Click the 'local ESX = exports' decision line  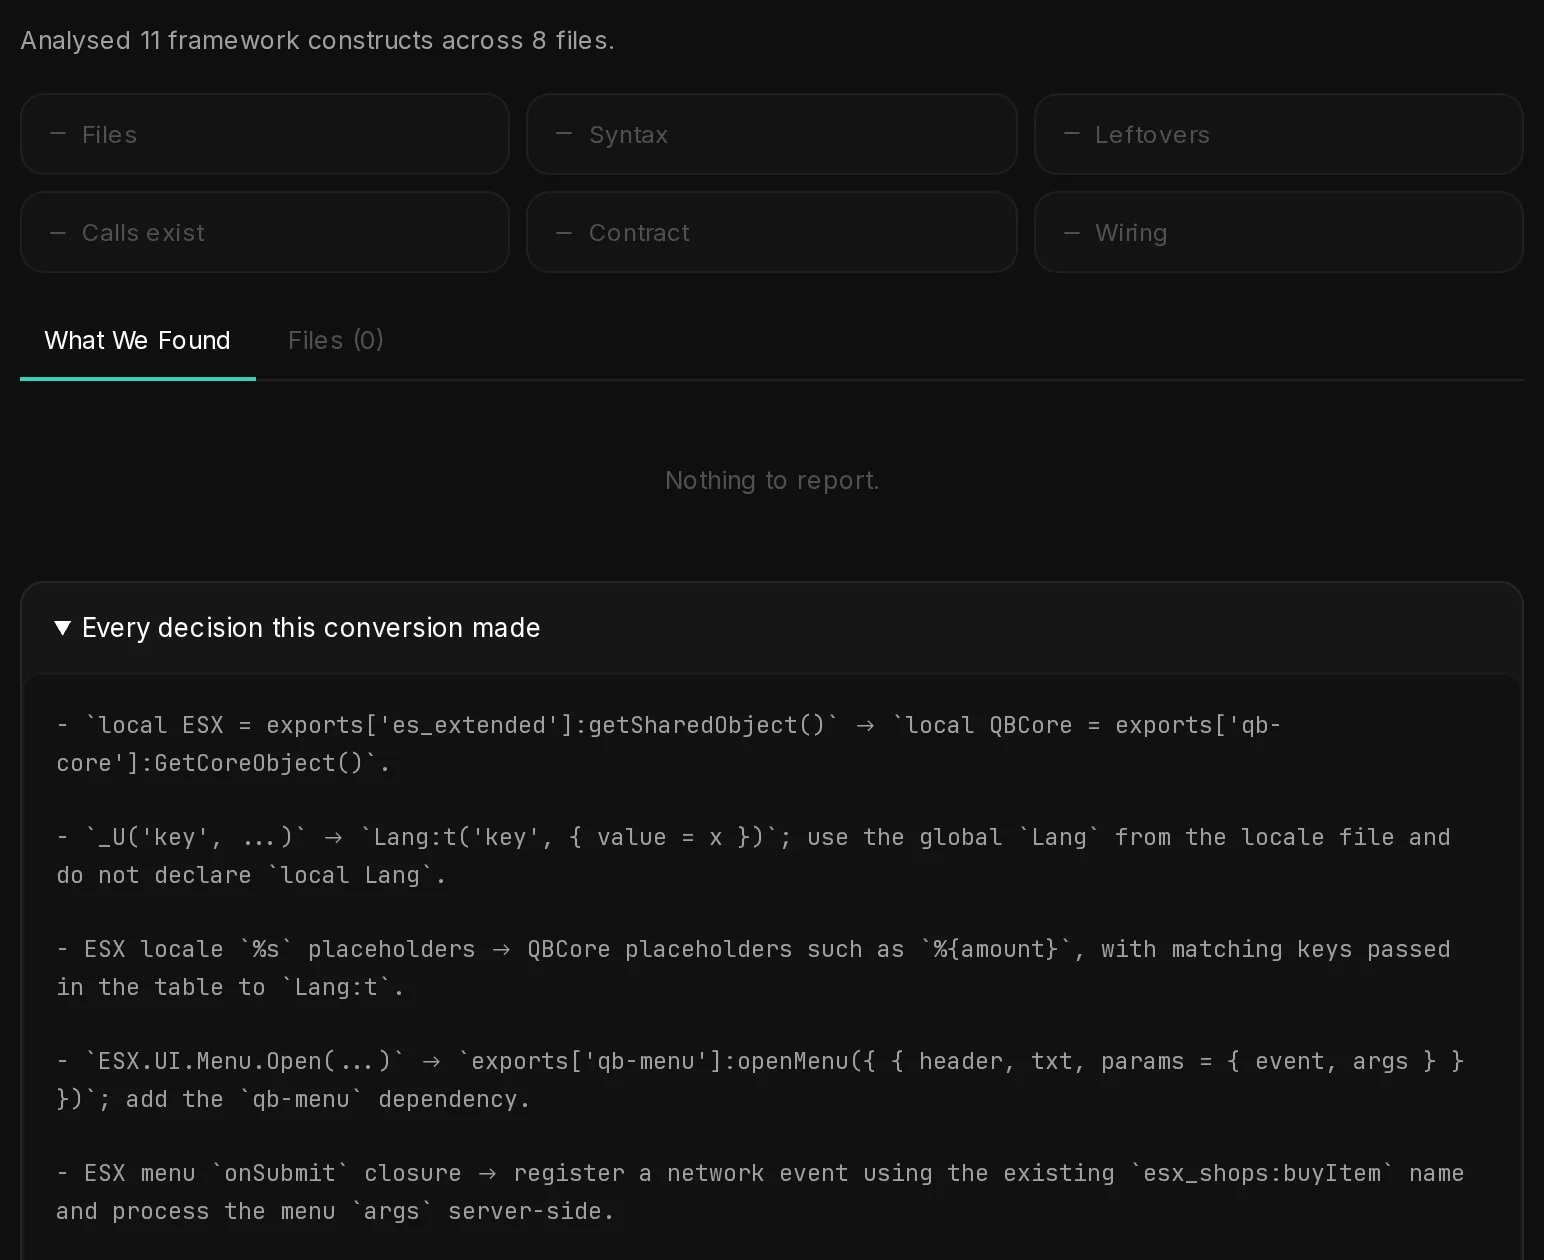pyautogui.click(x=668, y=744)
